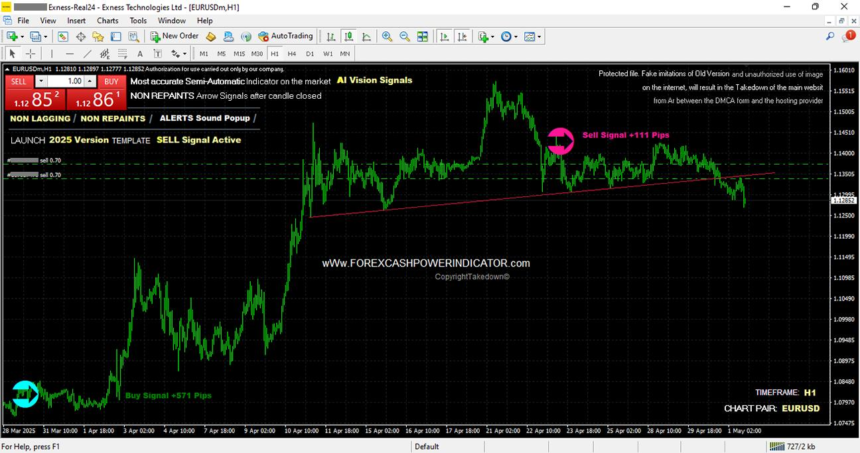860x453 pixels.
Task: Expand the new chart dropdown arrow
Action: click(22, 37)
